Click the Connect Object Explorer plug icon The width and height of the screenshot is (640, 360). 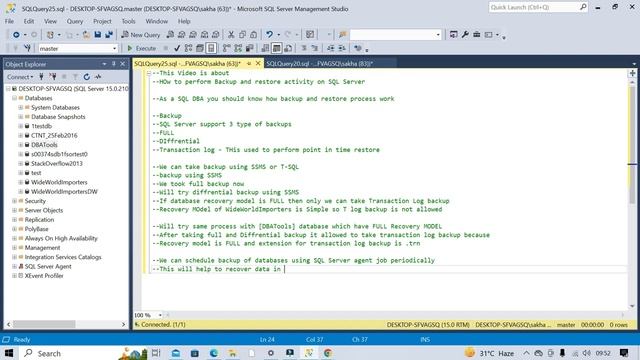[x=41, y=77]
